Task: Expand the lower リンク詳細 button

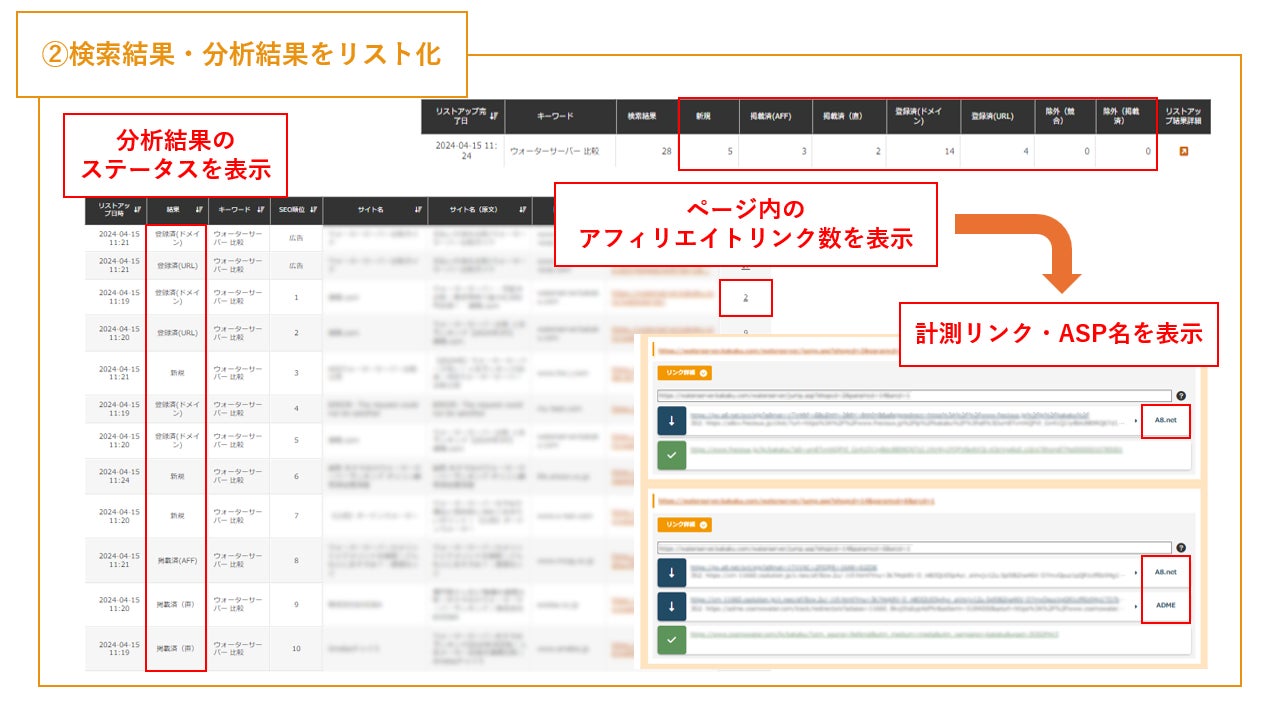Action: pos(684,525)
